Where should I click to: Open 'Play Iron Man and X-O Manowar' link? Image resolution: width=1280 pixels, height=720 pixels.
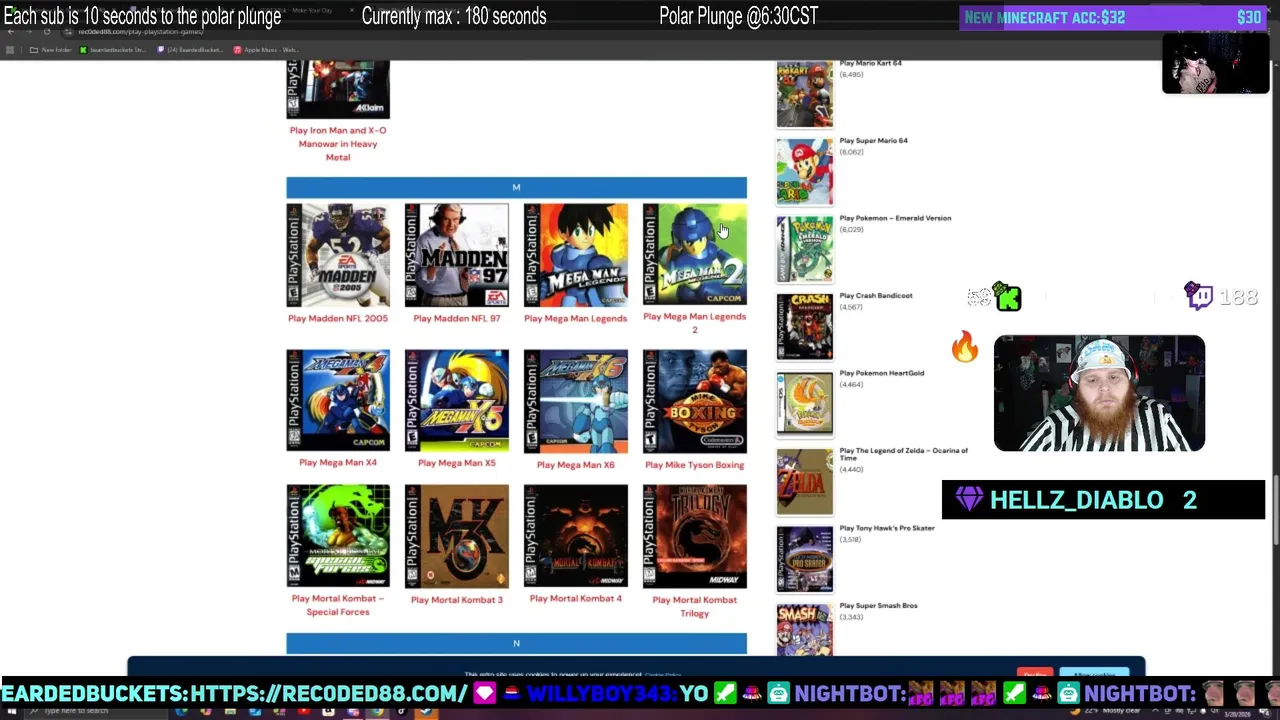pyautogui.click(x=338, y=143)
